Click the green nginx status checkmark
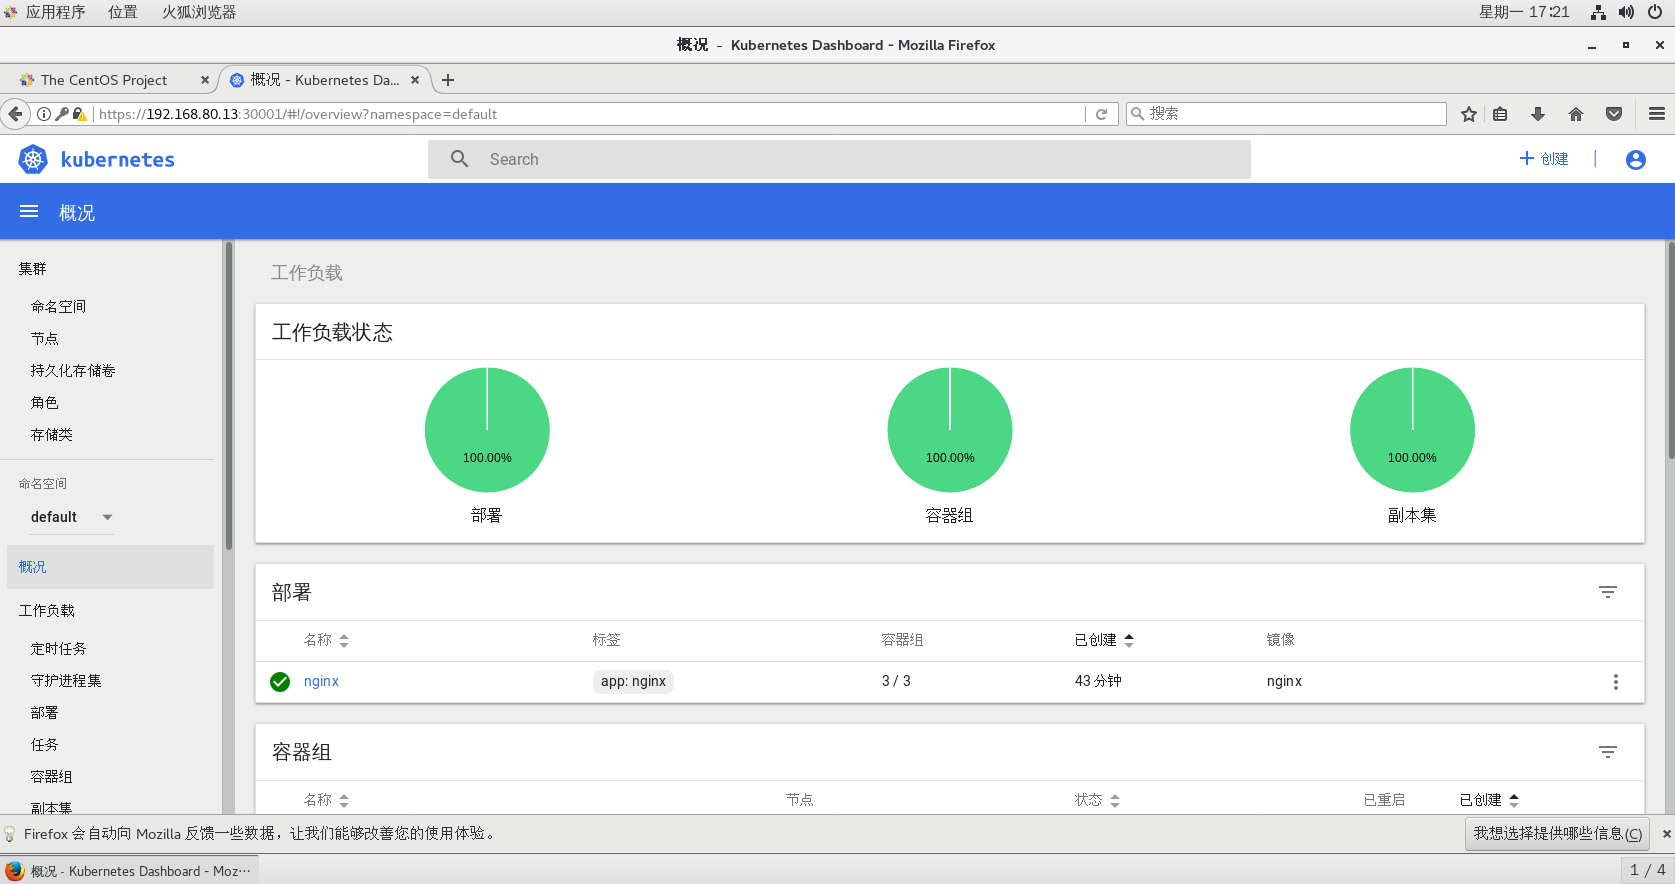 click(280, 682)
